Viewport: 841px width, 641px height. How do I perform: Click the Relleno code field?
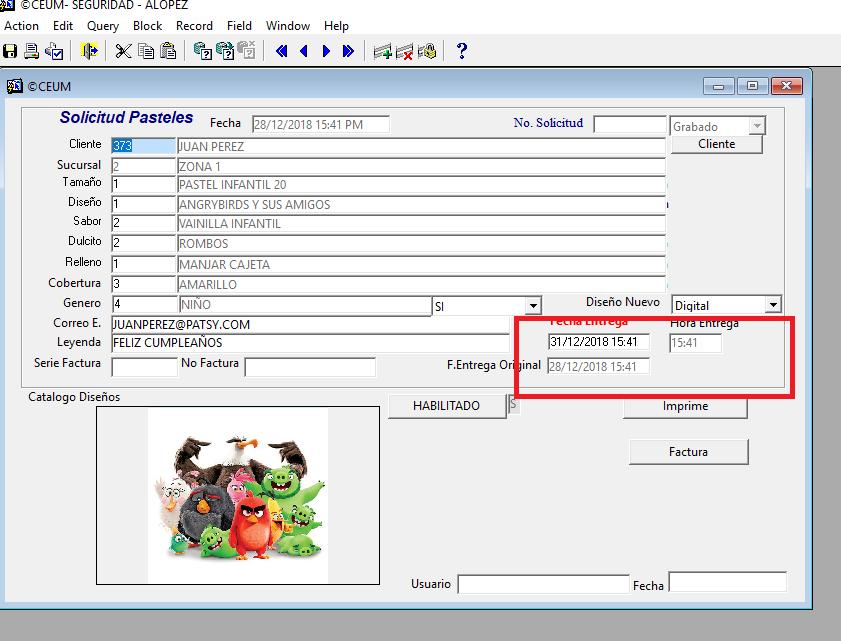143,264
